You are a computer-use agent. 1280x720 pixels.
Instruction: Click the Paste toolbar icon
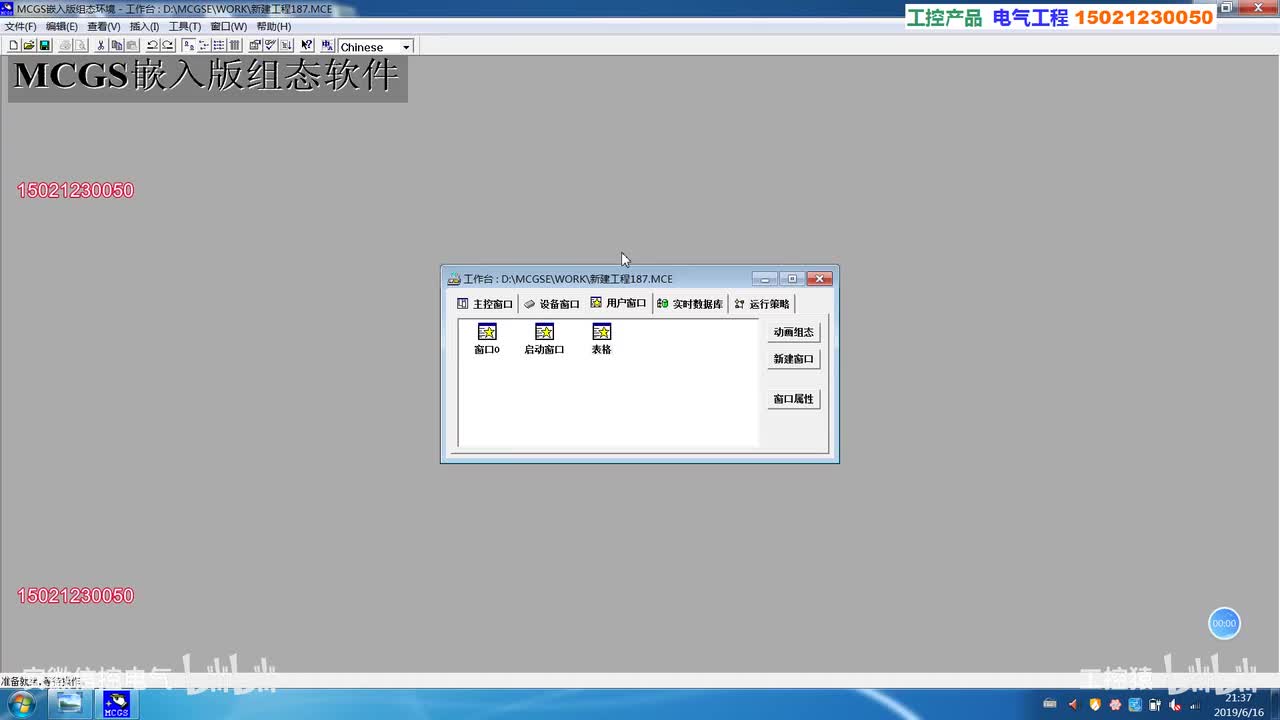(x=132, y=46)
